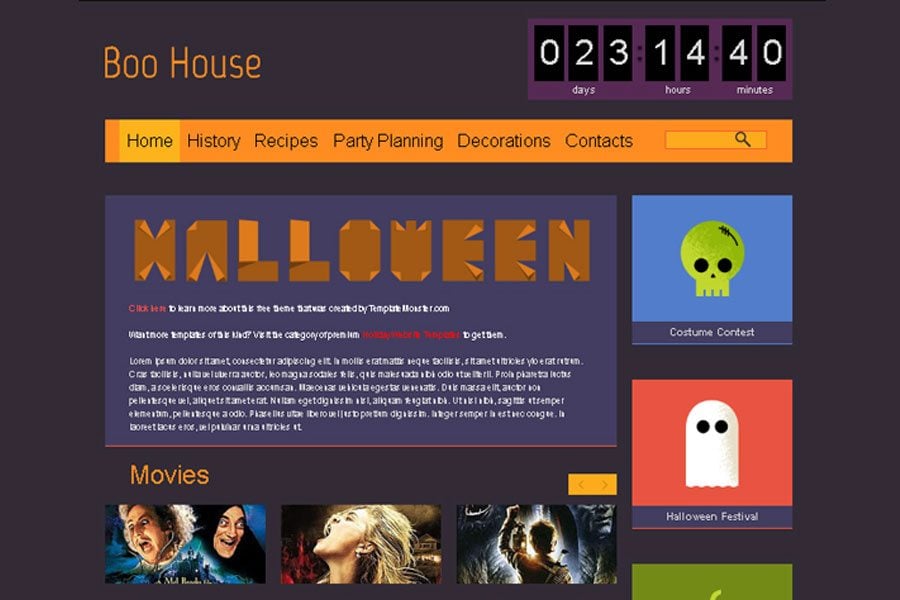Open the Contacts menu item
This screenshot has width=900, height=600.
599,141
